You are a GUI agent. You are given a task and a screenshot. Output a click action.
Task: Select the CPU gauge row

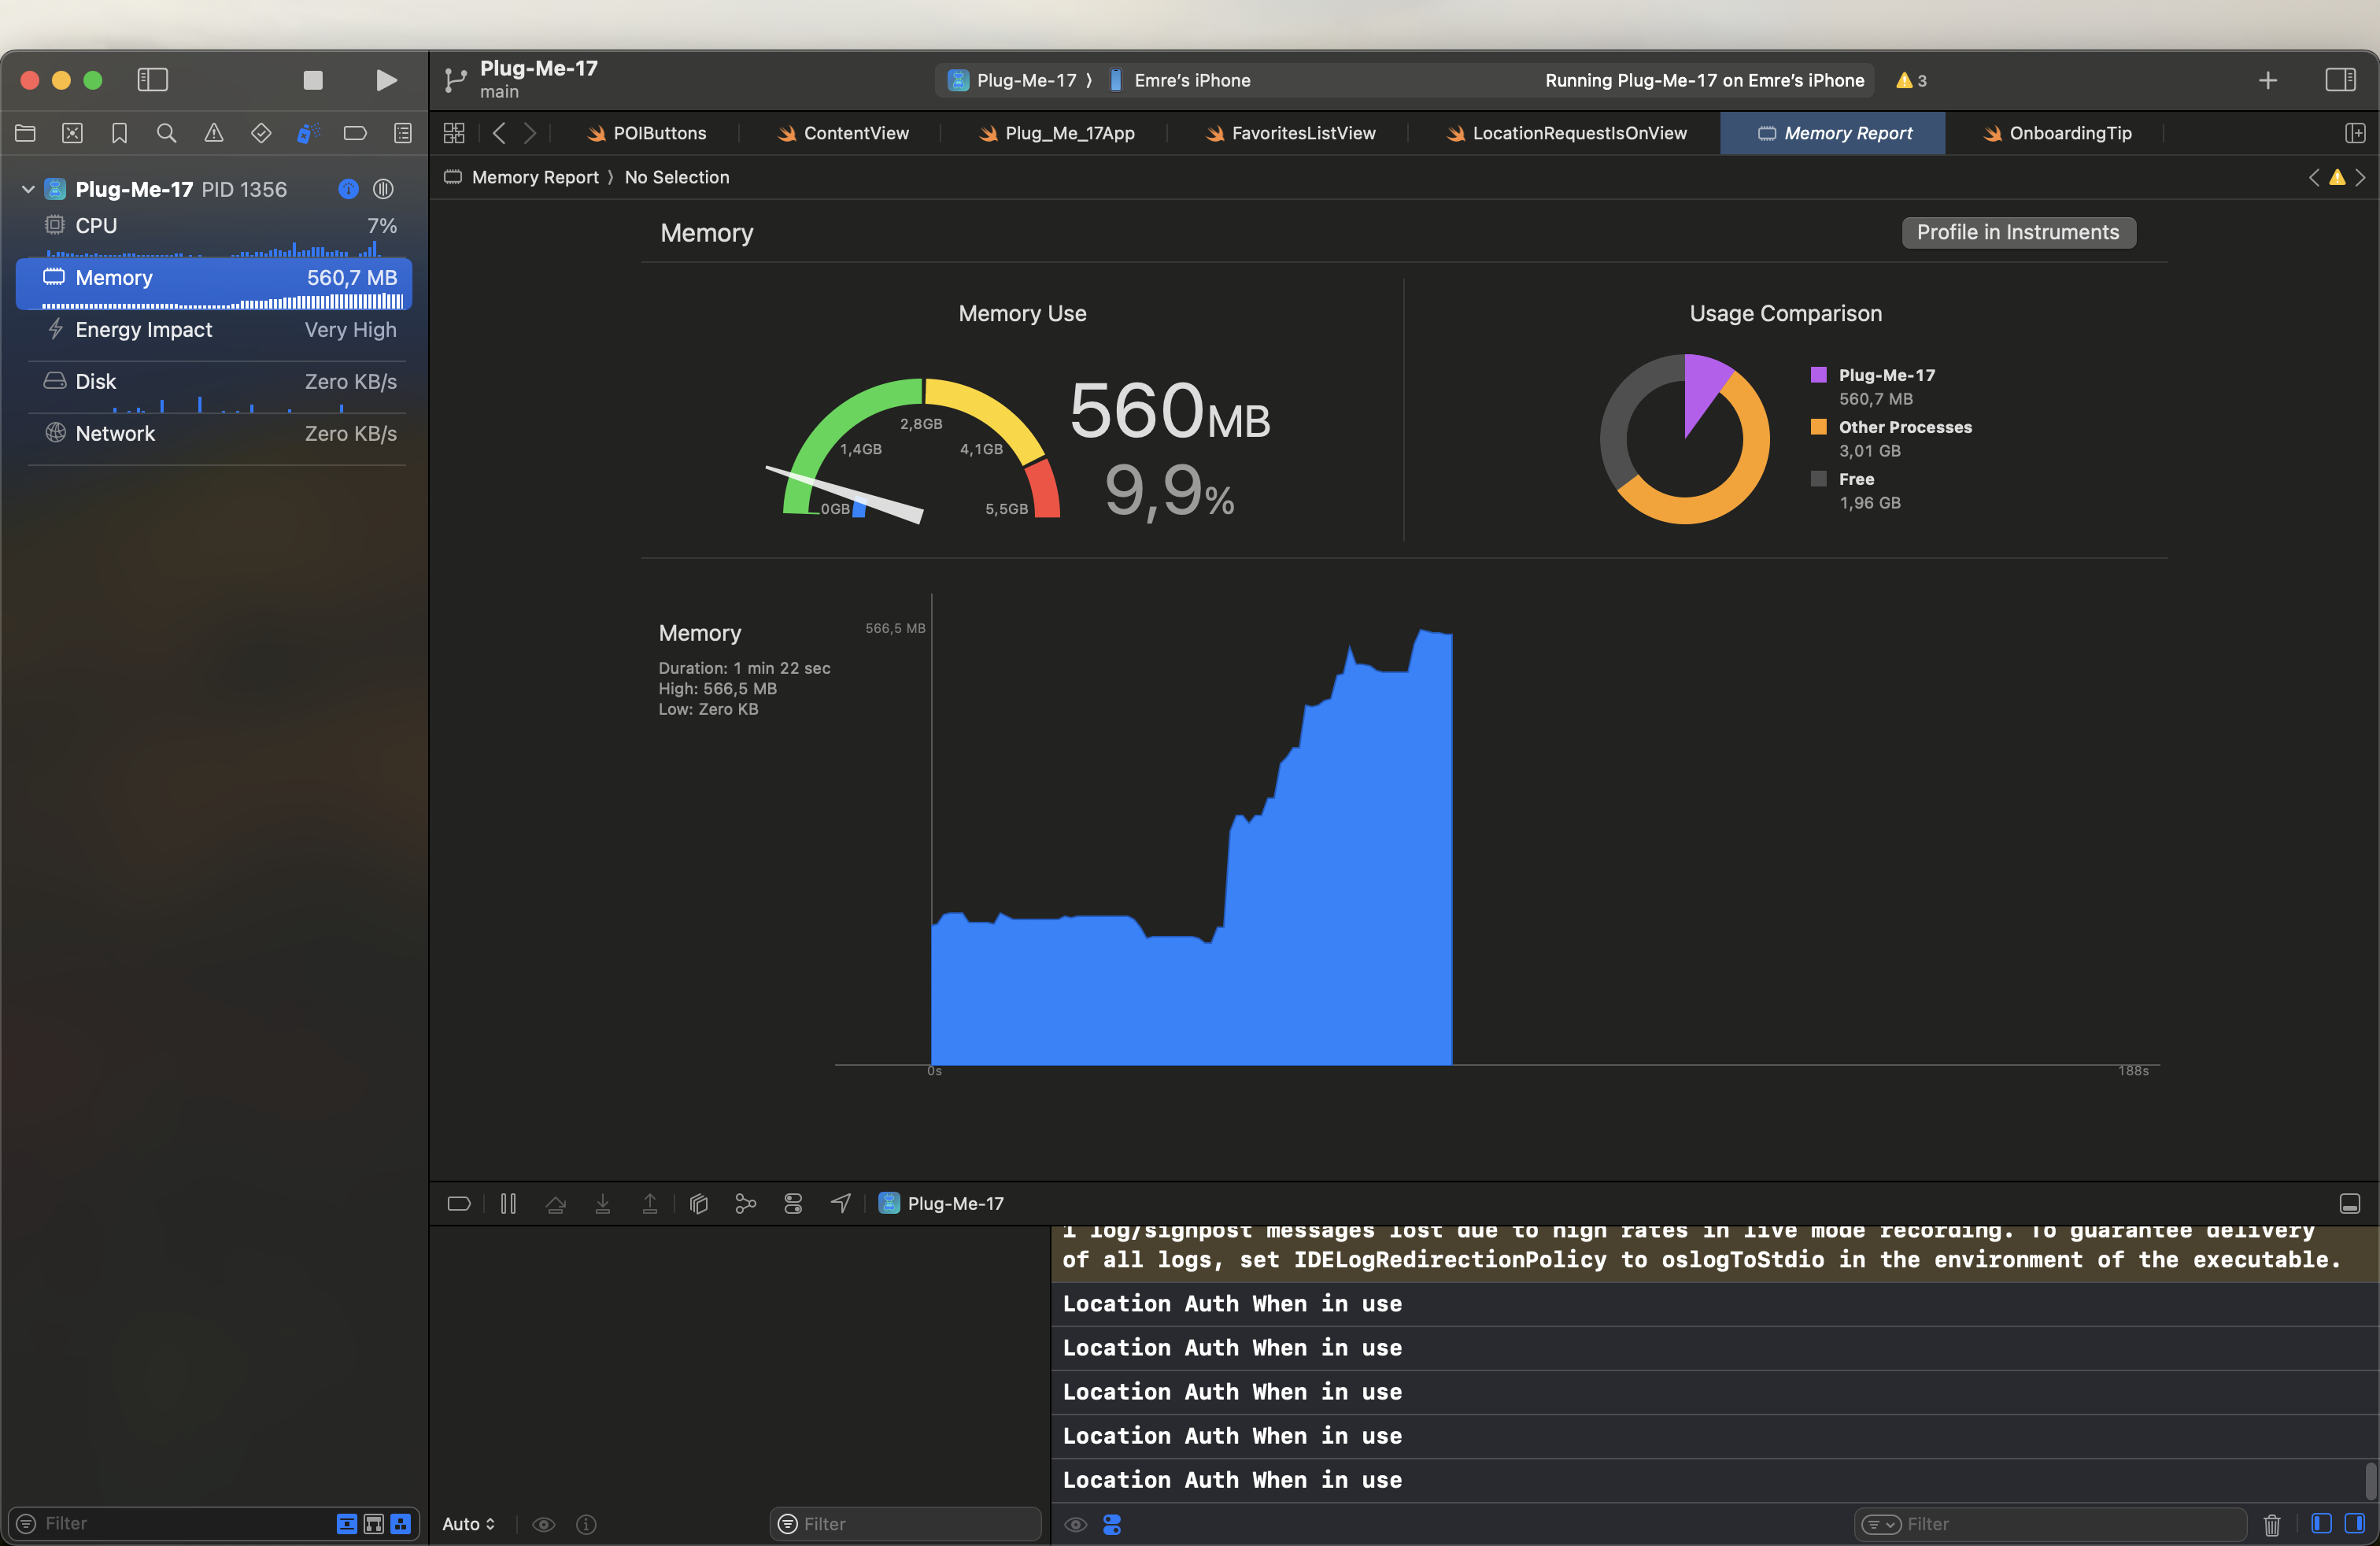[214, 234]
